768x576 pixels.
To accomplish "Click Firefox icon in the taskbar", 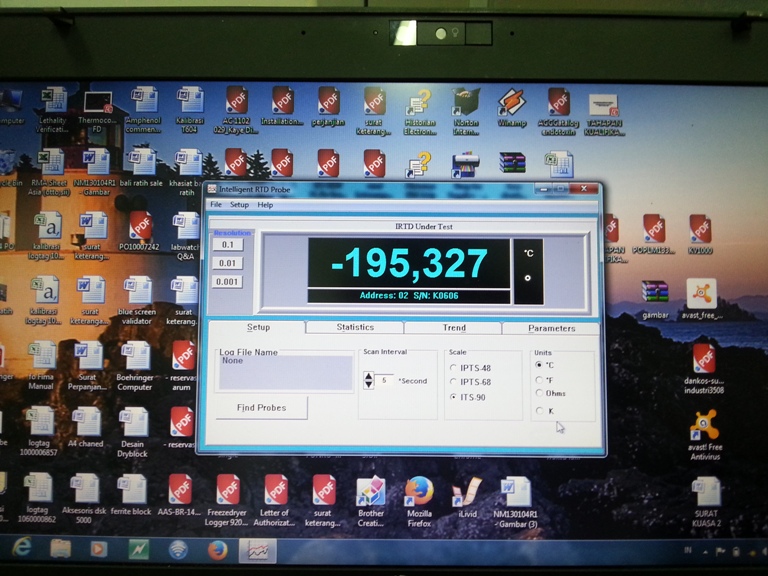I will (217, 549).
